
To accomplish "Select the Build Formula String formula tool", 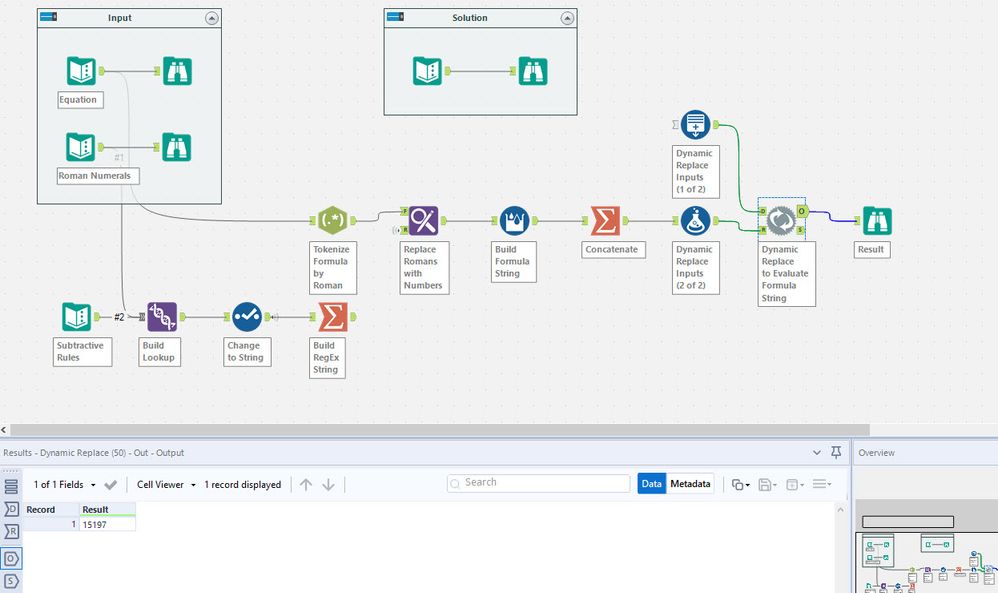I will (x=514, y=221).
